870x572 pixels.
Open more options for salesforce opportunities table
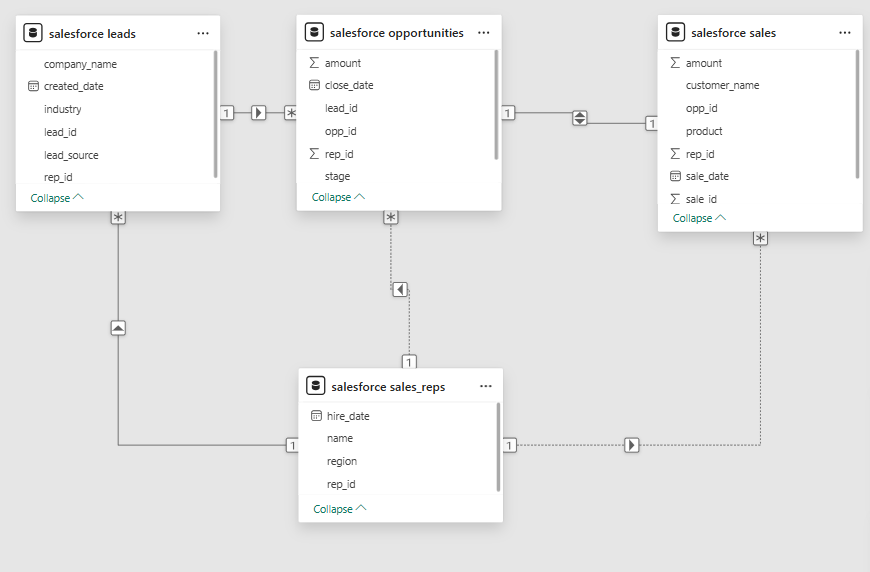(484, 33)
